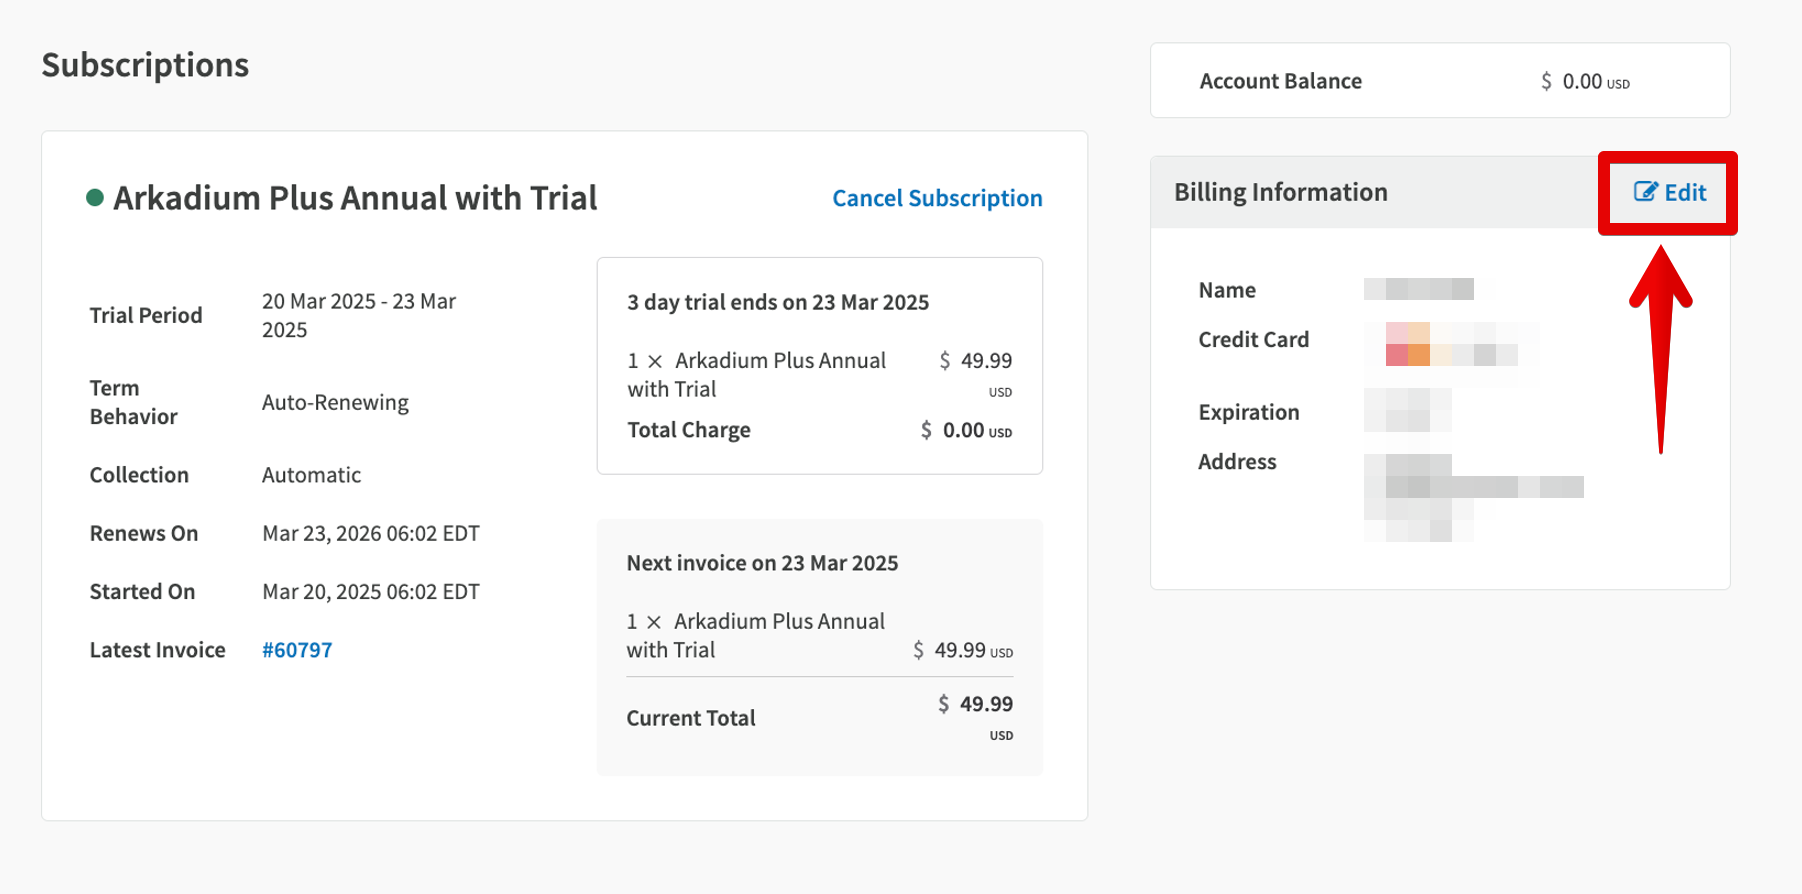Click the '20 Mar 2025 - 23 Mar 2025' value
Image resolution: width=1802 pixels, height=894 pixels.
[x=359, y=315]
